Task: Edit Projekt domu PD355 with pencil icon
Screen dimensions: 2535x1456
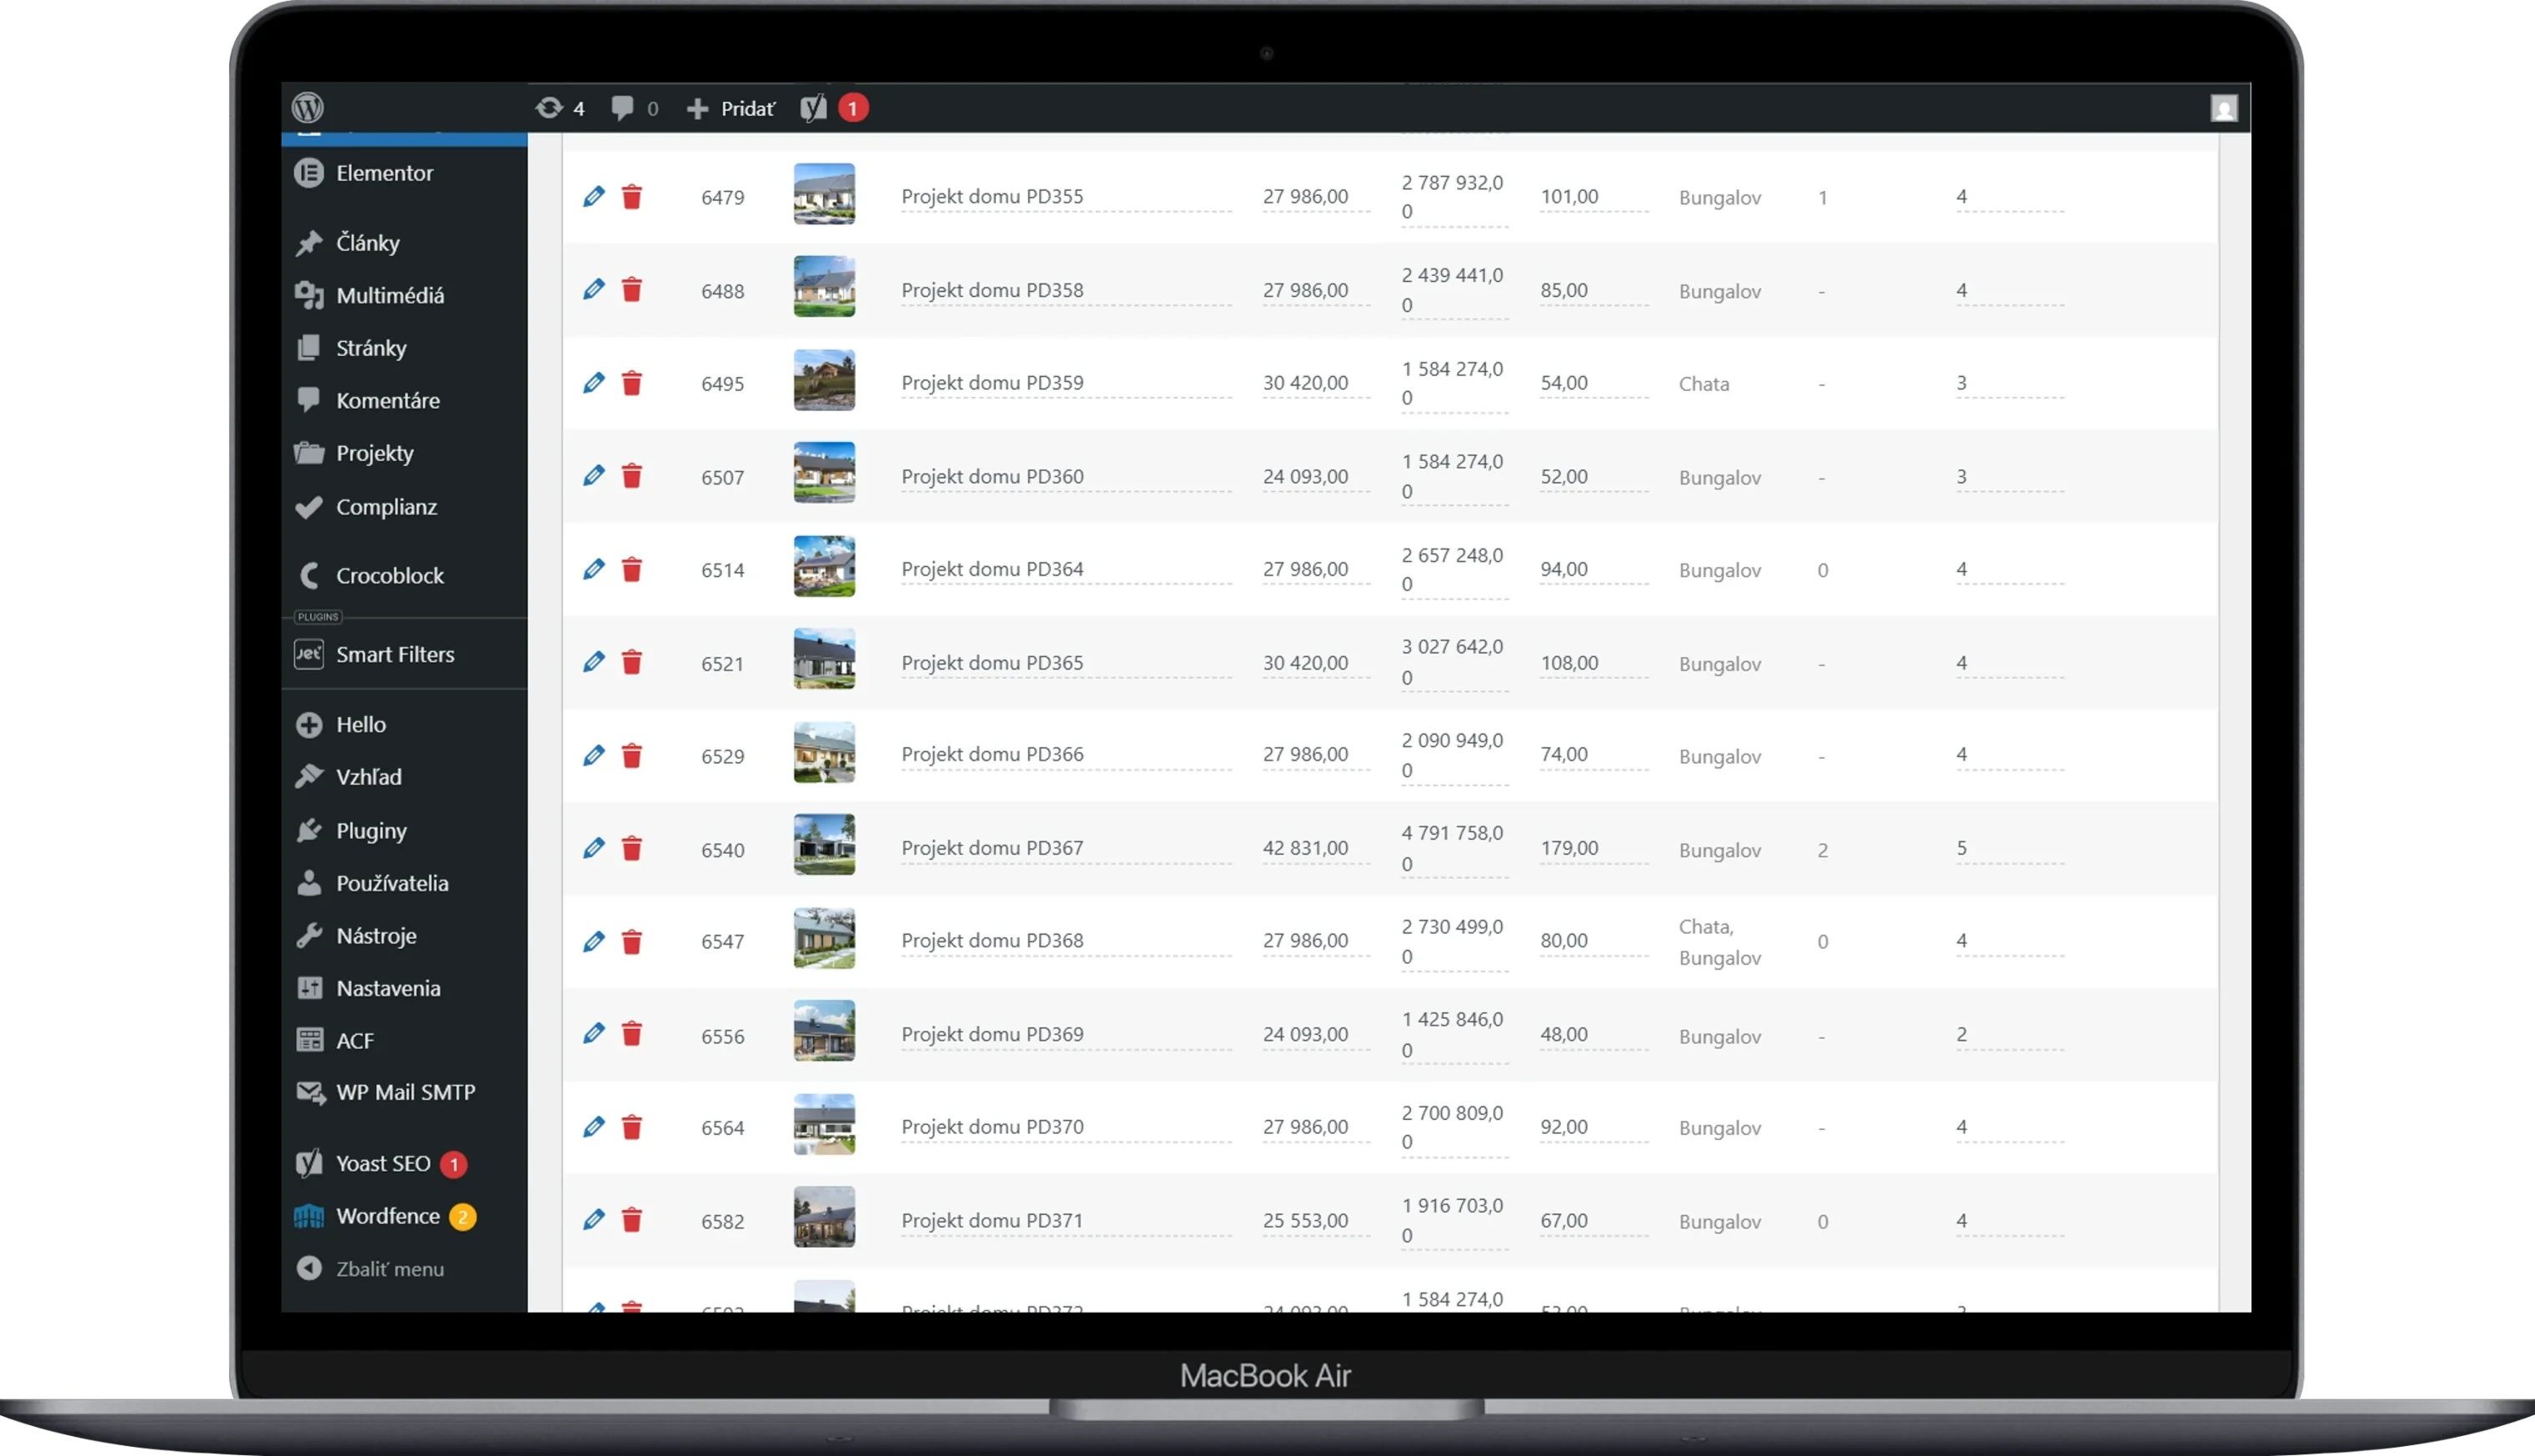Action: click(x=594, y=197)
